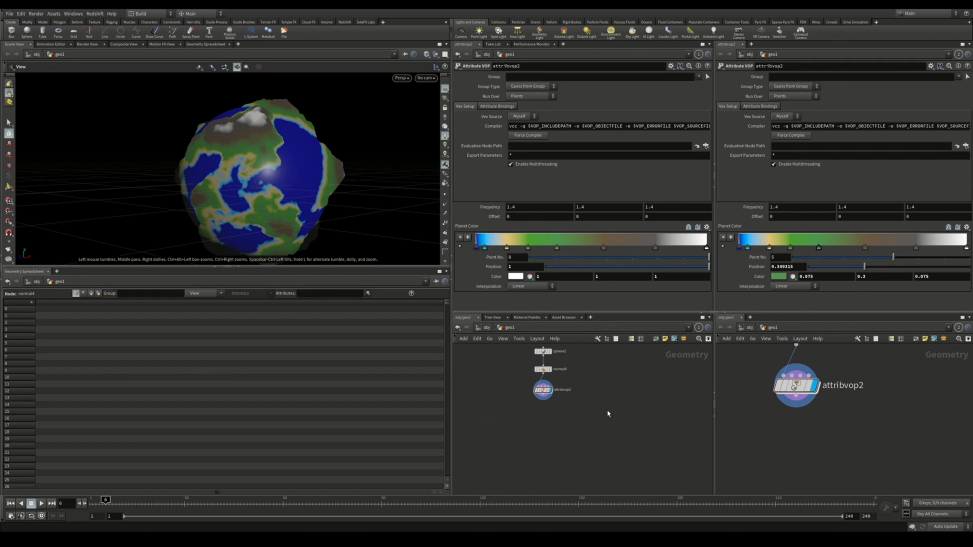Click Play forward in playbar
973x547 pixels.
(x=42, y=504)
